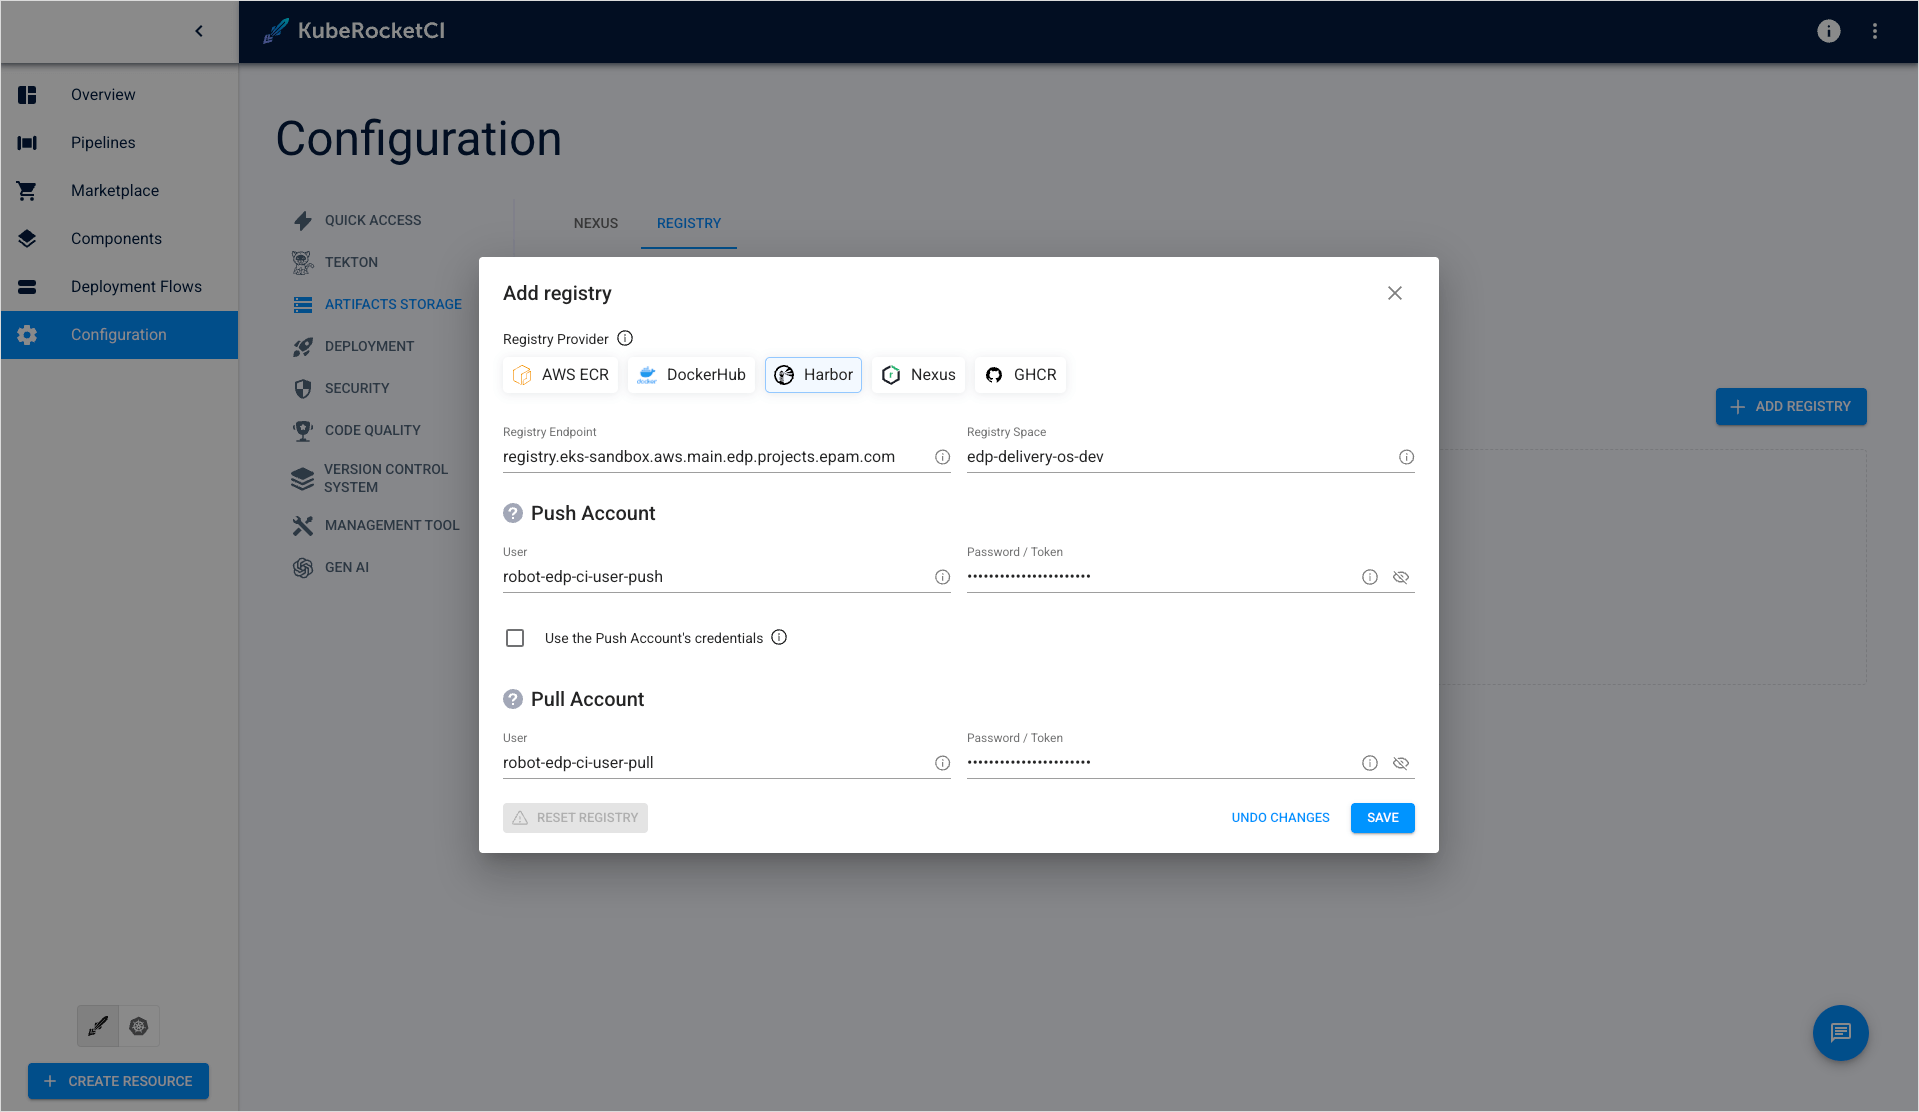Screen dimensions: 1919x1112
Task: Select AWS ECR registry provider
Action: coord(561,375)
